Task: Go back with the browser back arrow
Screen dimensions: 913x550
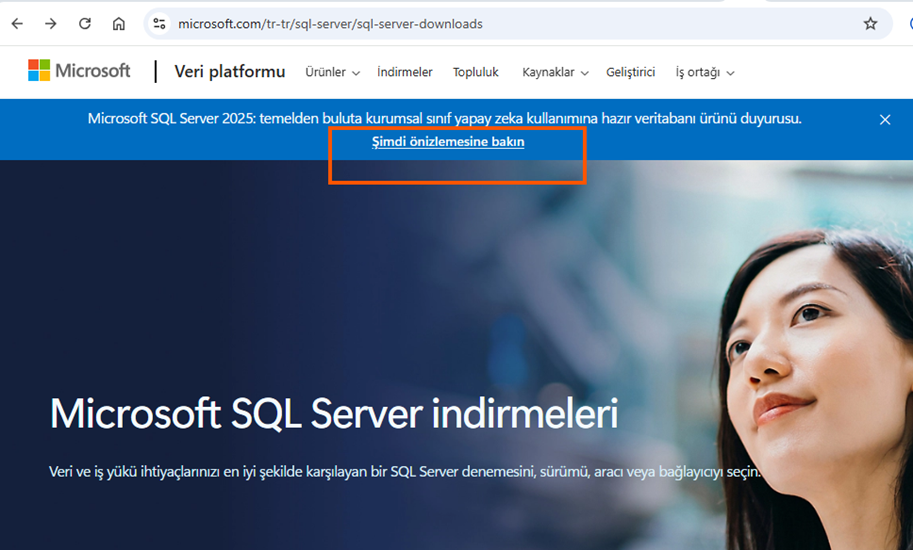Action: [x=17, y=24]
